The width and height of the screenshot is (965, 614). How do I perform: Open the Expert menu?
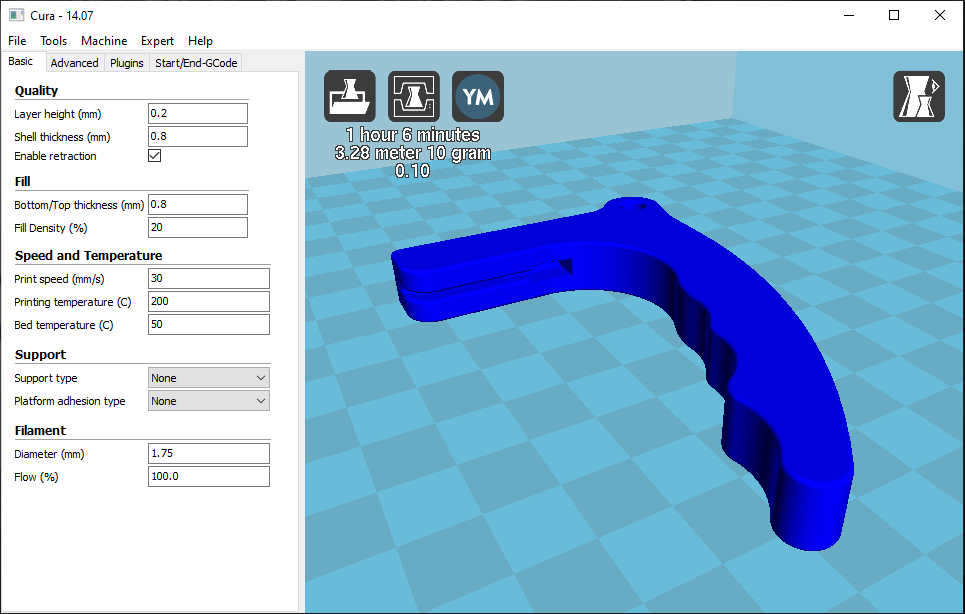157,41
